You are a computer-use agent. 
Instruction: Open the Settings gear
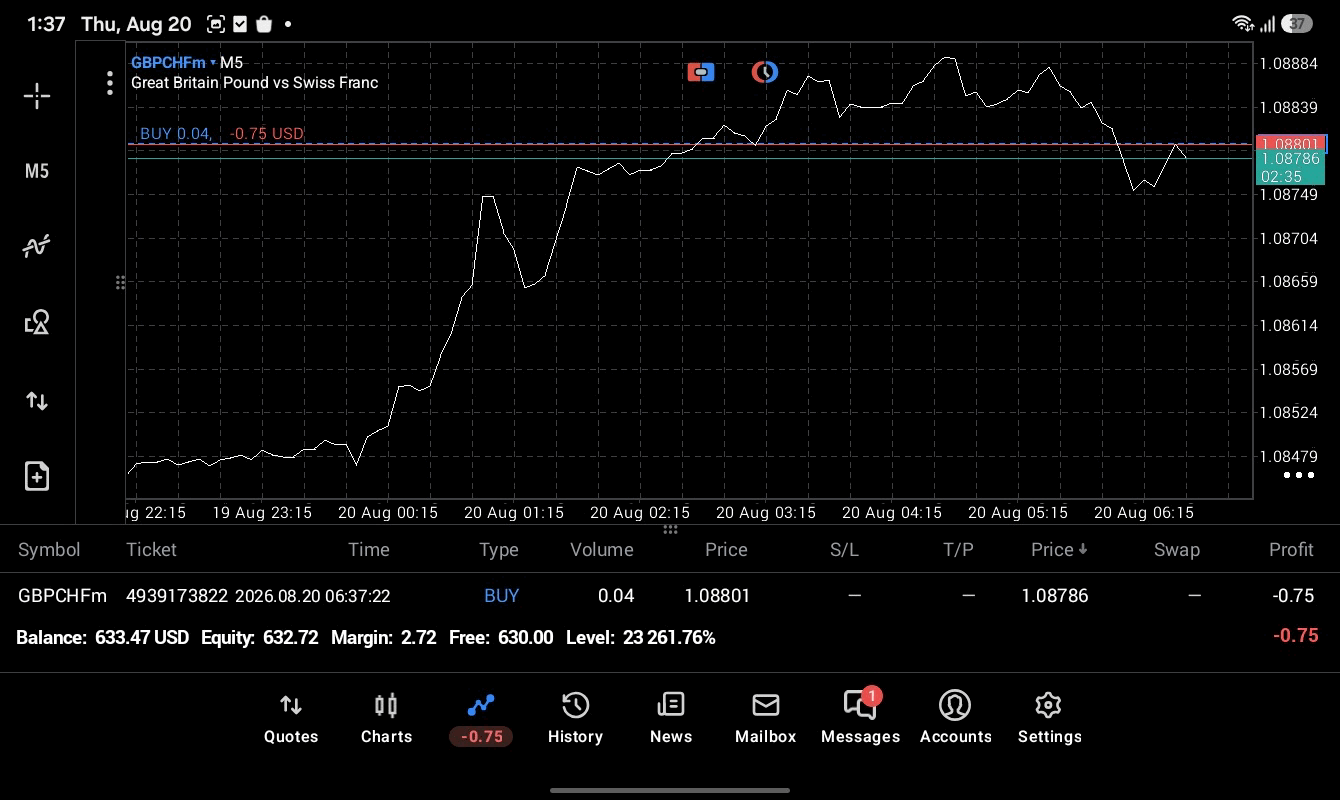coord(1049,719)
